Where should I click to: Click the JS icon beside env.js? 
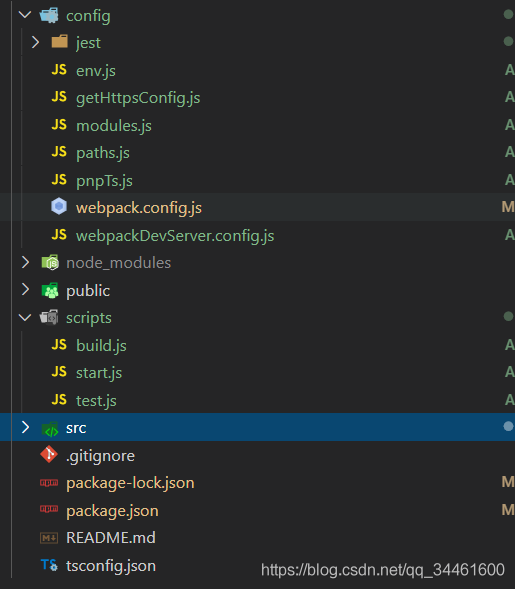(59, 69)
